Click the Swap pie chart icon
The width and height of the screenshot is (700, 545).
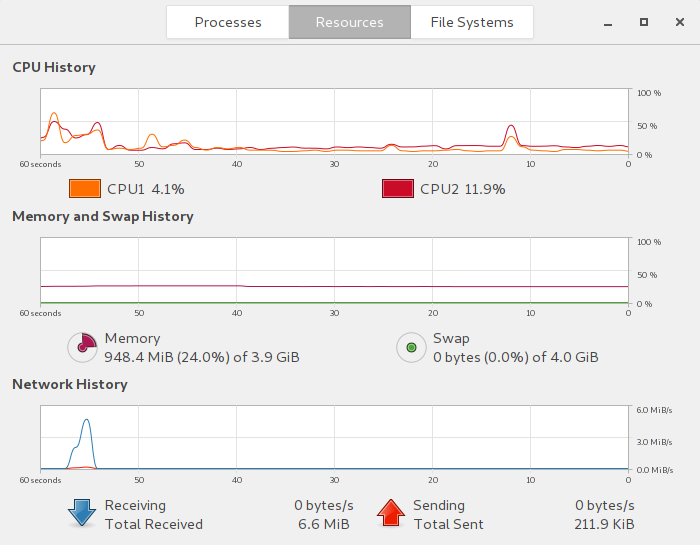coord(411,347)
